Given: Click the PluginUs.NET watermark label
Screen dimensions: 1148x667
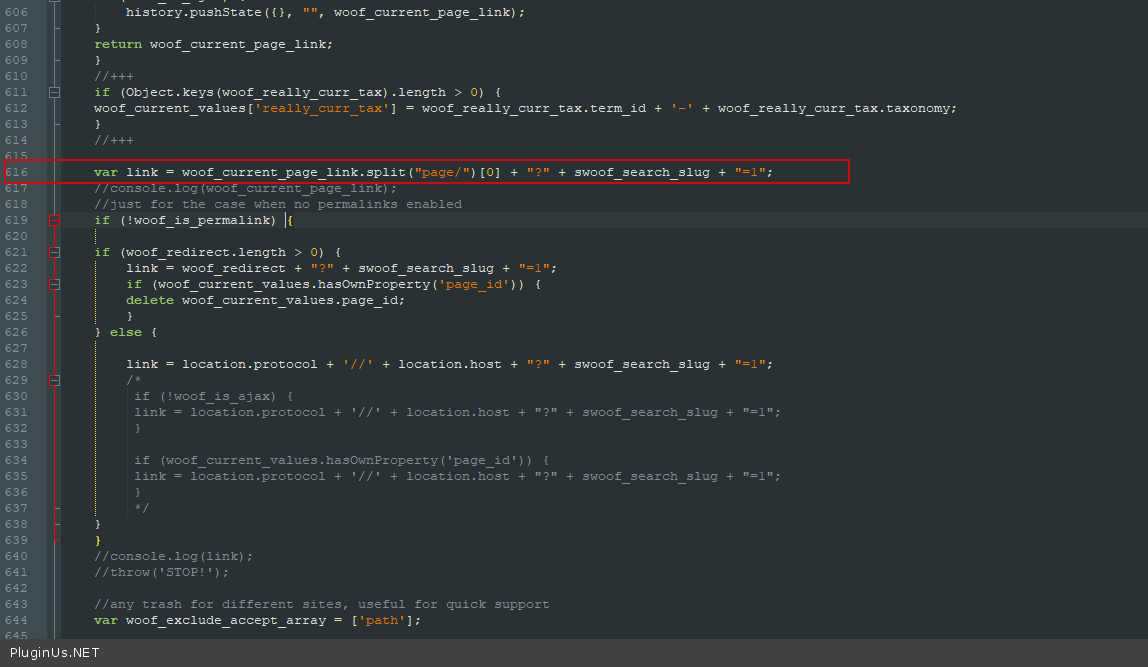Looking at the screenshot, I should click(x=54, y=653).
